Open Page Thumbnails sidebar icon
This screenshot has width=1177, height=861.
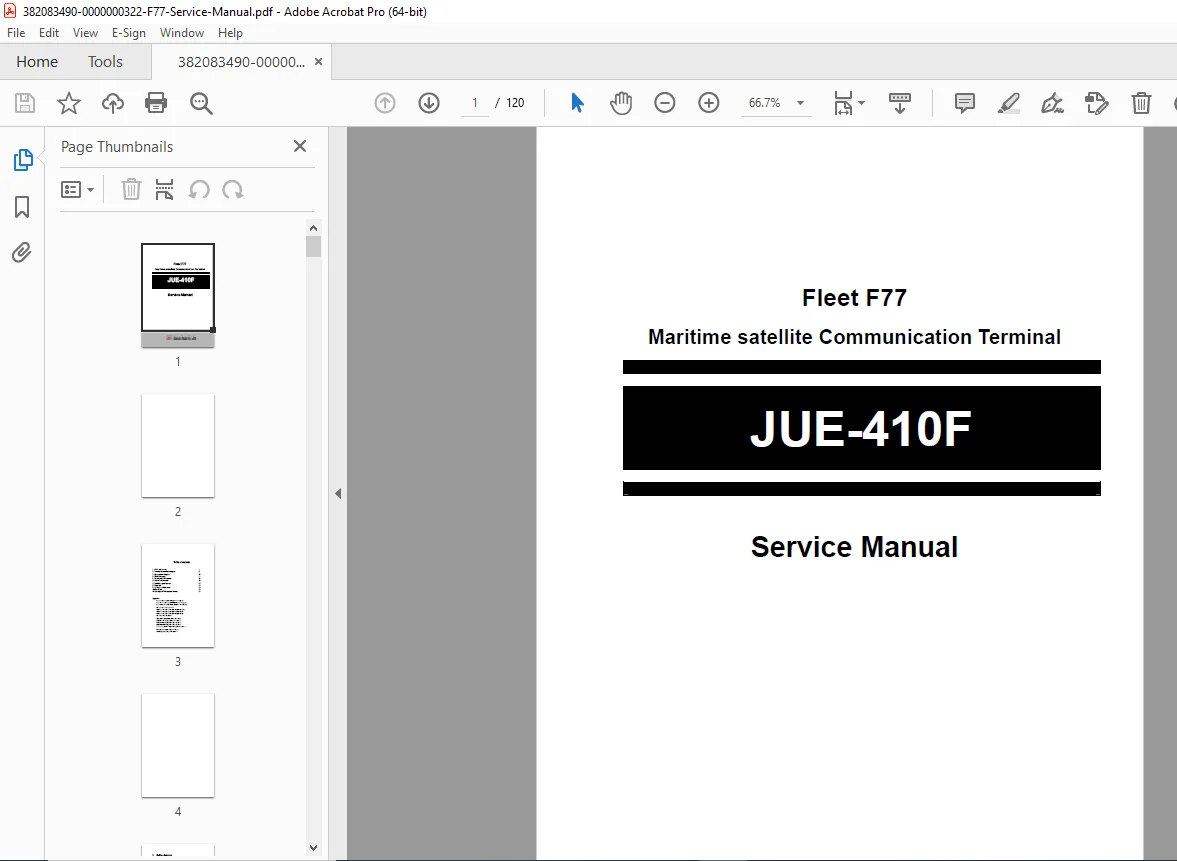[x=23, y=160]
